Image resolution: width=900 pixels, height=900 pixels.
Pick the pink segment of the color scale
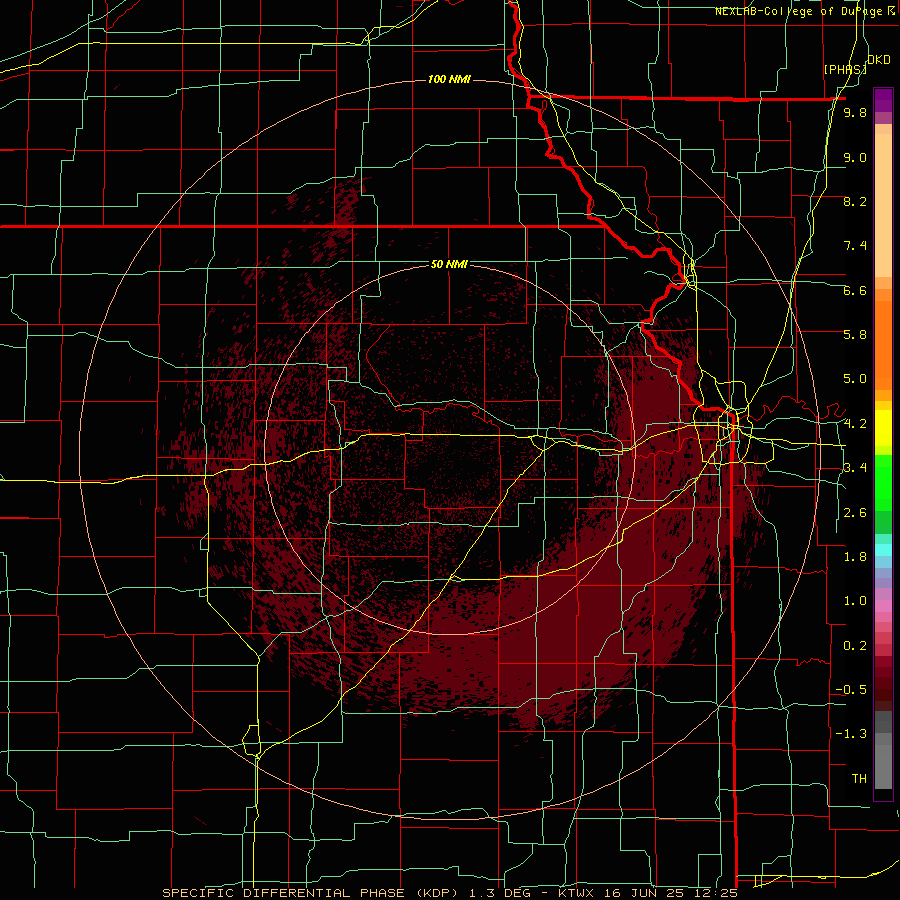883,606
